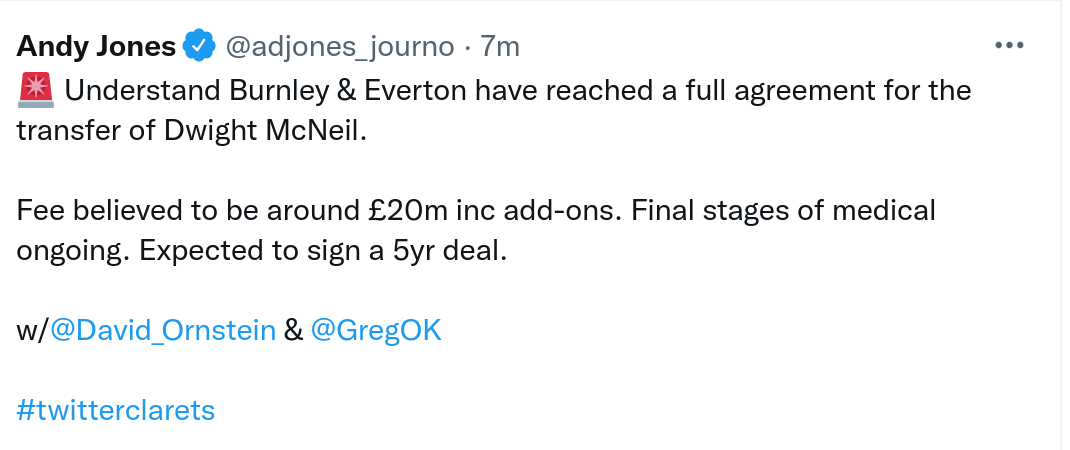Visit the @David_Ornstein mention
Image resolution: width=1070 pixels, height=450 pixels.
(163, 330)
